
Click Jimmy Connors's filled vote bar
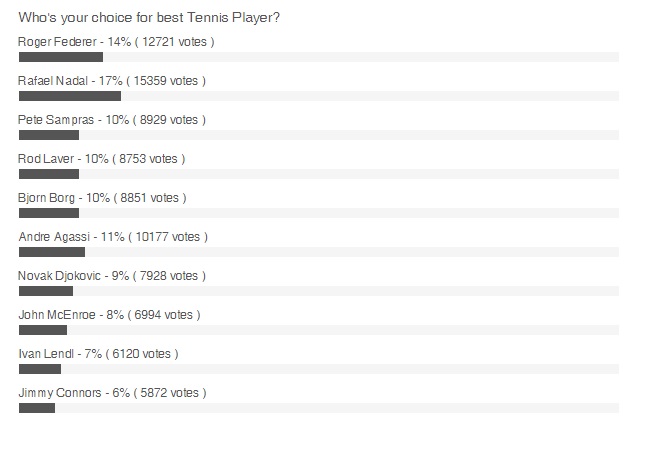point(37,408)
